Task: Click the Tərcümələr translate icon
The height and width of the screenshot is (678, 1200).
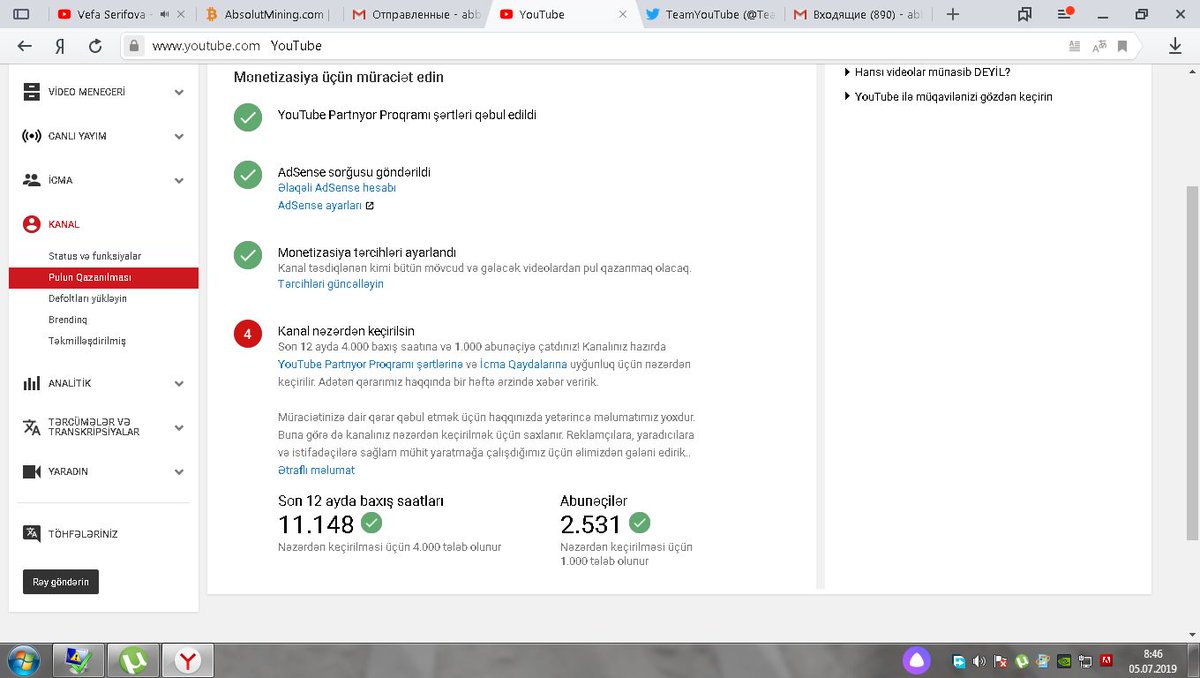Action: (x=31, y=427)
